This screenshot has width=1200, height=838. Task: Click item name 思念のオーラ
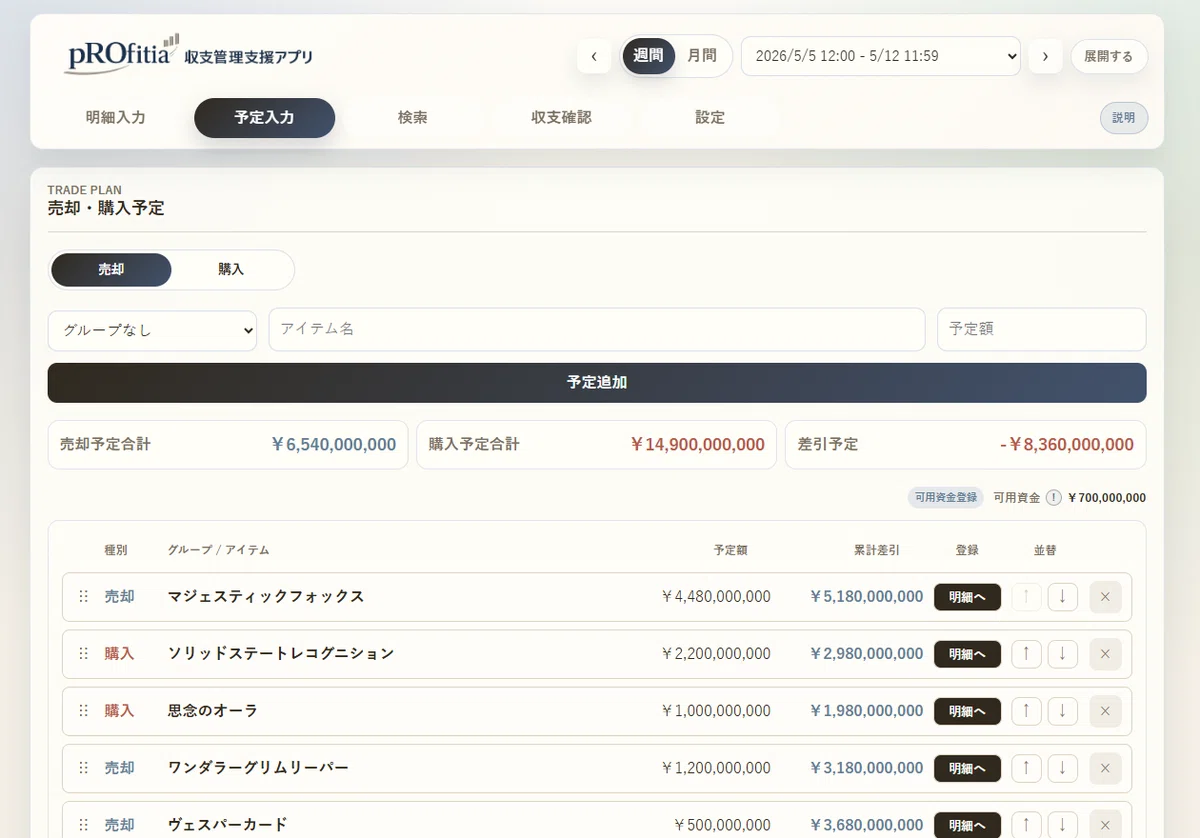coord(213,711)
